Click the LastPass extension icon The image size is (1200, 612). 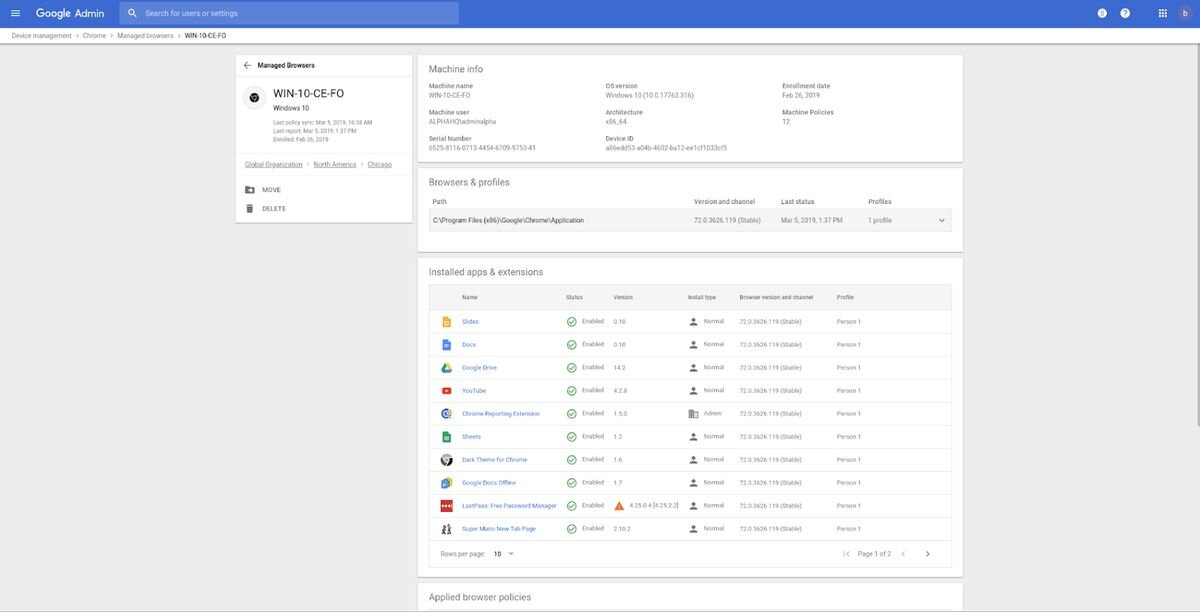point(443,503)
